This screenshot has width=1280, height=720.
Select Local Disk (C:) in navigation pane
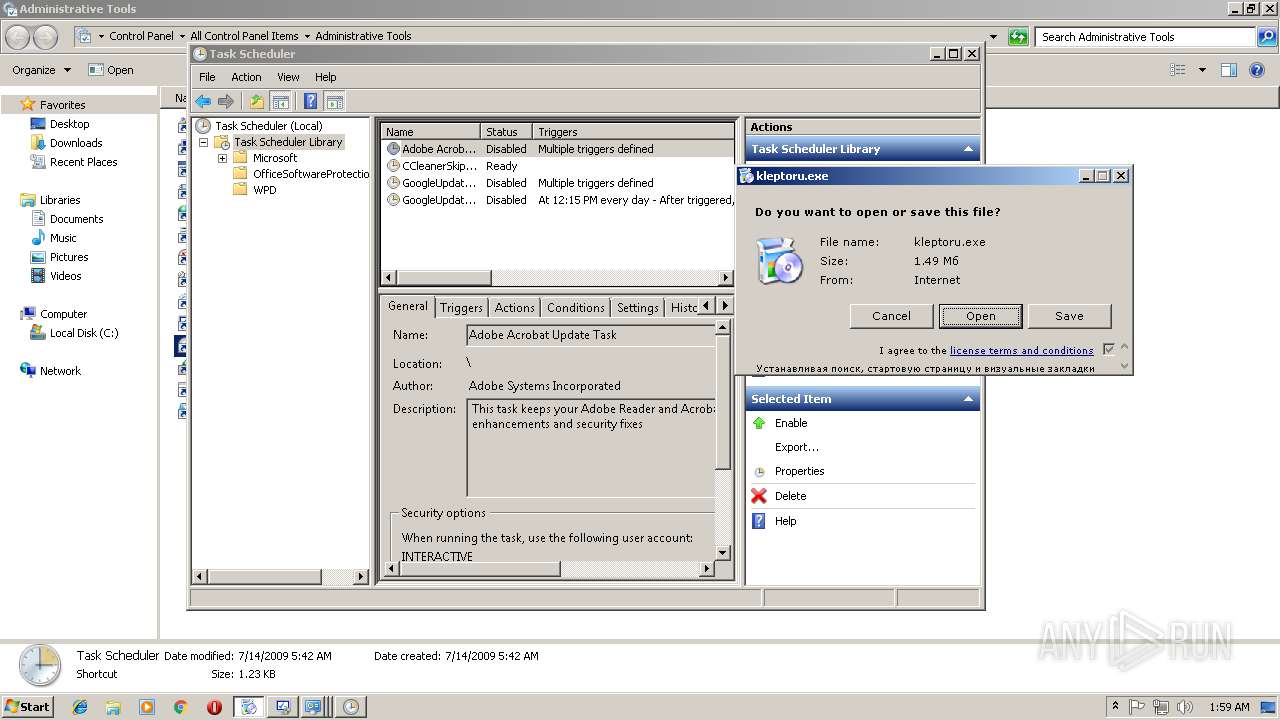click(84, 333)
